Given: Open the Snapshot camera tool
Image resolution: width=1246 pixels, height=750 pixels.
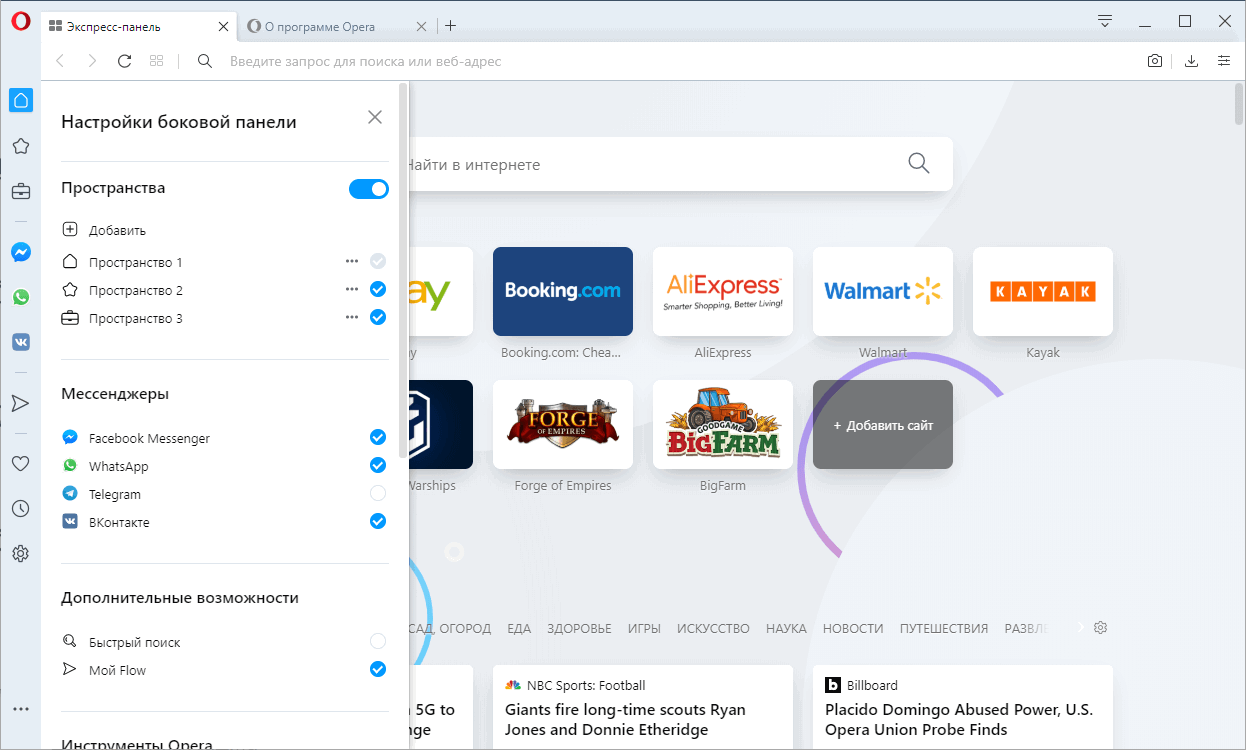Looking at the screenshot, I should (1155, 61).
